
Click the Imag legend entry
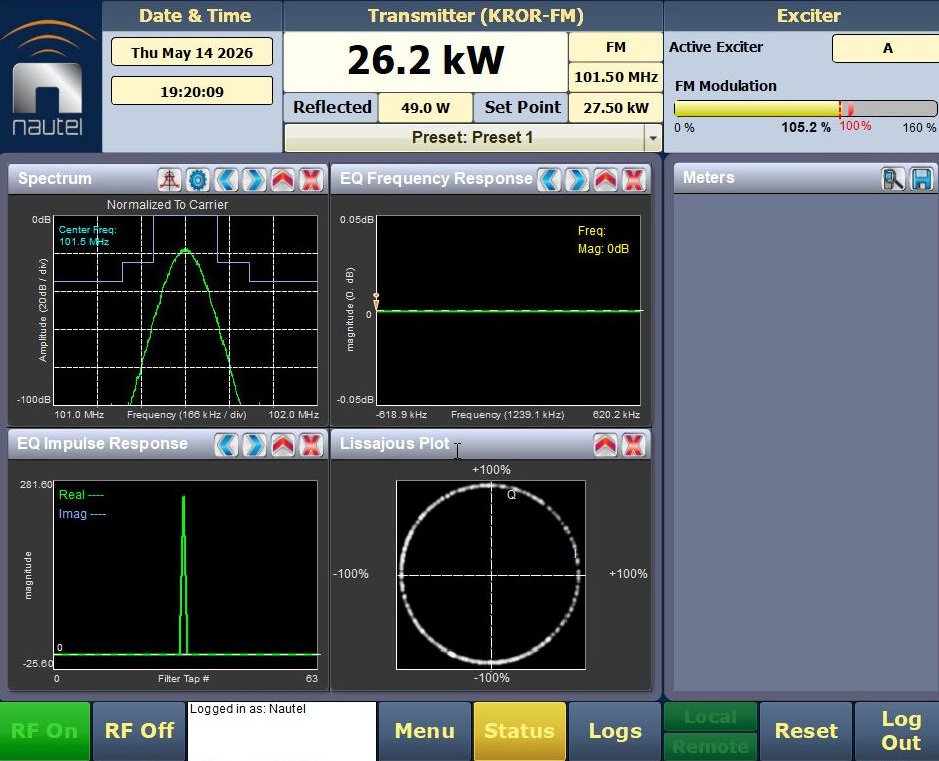[x=82, y=514]
